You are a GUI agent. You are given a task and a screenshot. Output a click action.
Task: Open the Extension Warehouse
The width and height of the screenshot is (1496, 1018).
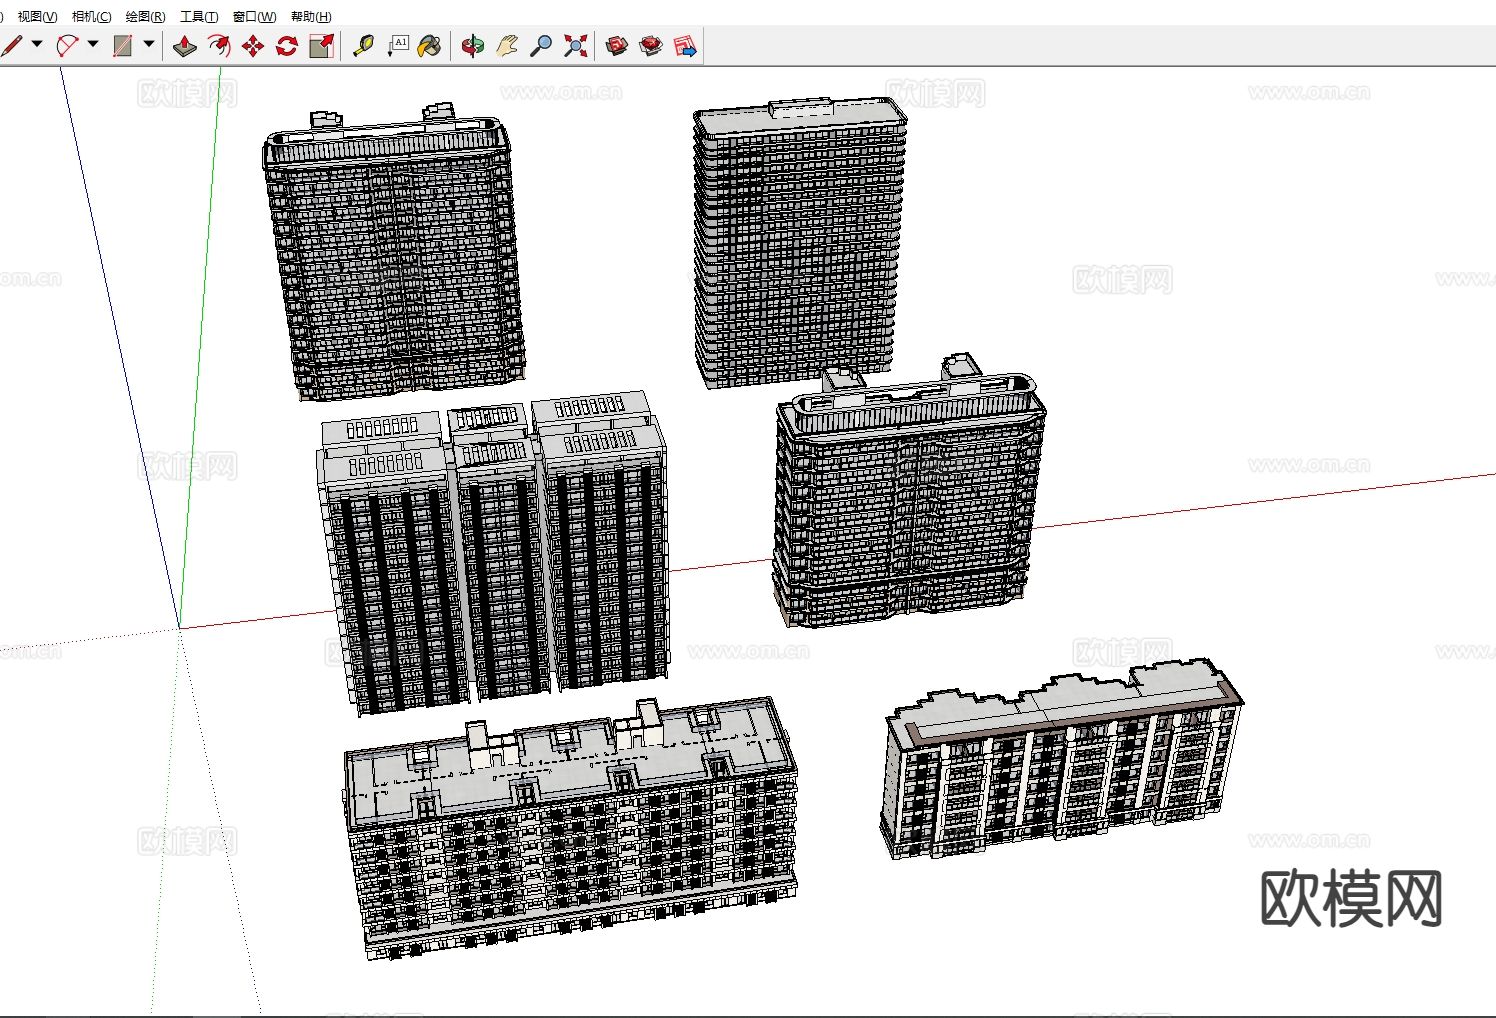tap(651, 46)
